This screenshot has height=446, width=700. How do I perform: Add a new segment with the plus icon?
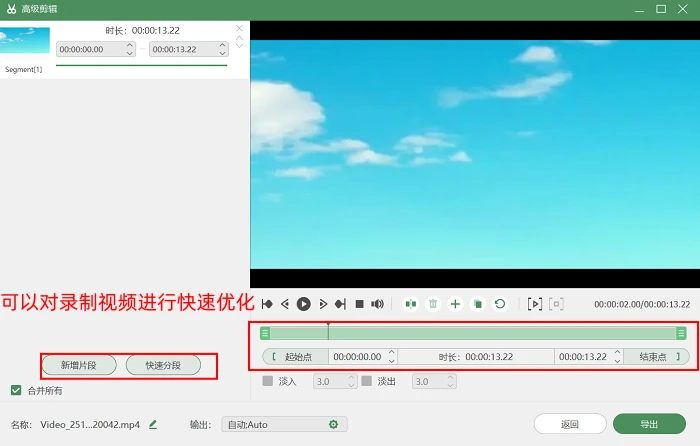(x=455, y=304)
